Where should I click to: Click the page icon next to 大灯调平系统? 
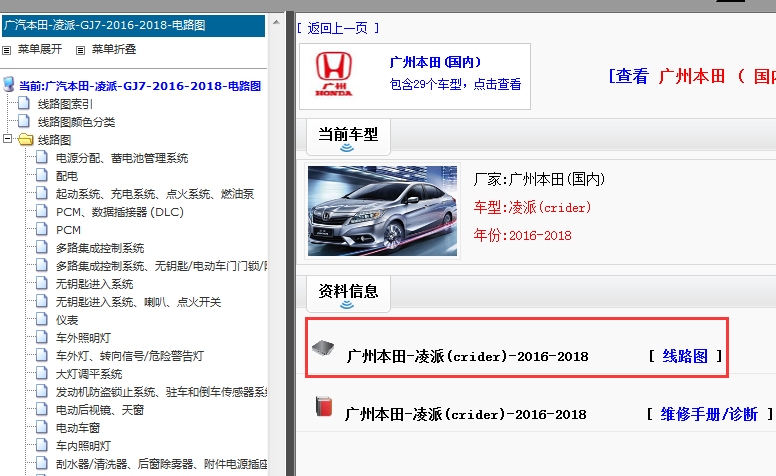pos(42,373)
